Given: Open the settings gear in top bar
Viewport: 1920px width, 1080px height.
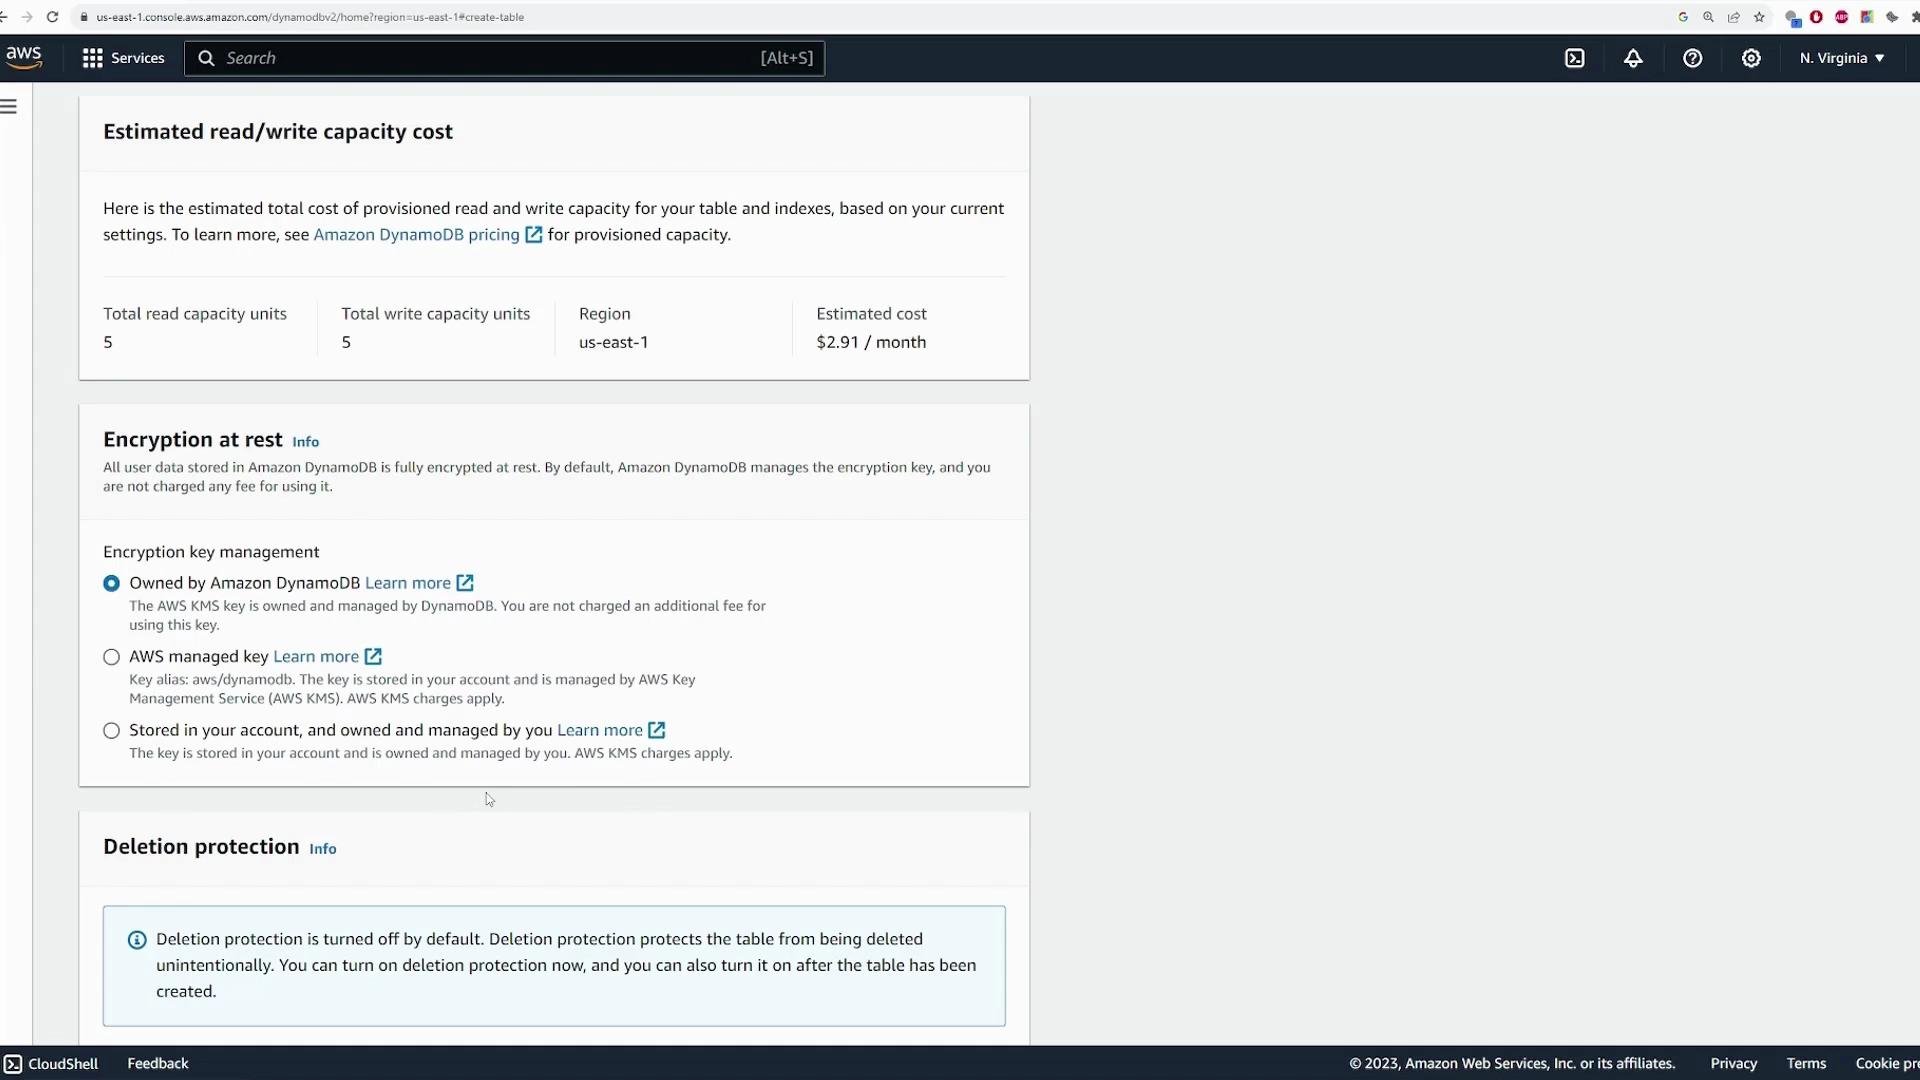Looking at the screenshot, I should coord(1751,58).
